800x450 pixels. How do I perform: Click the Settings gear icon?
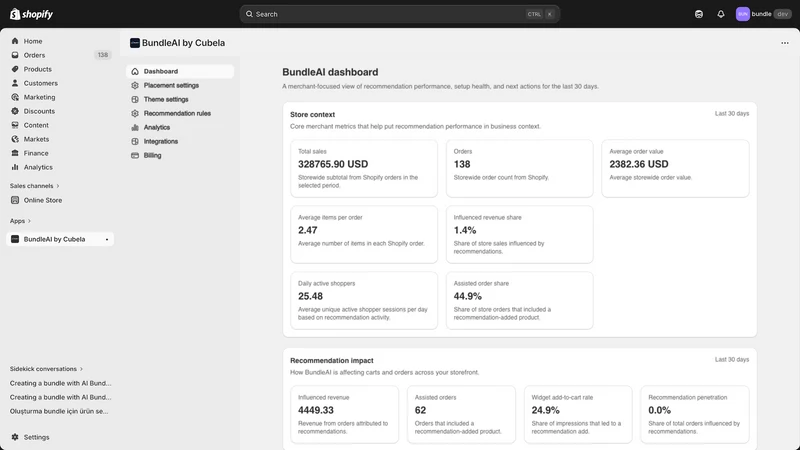click(15, 437)
